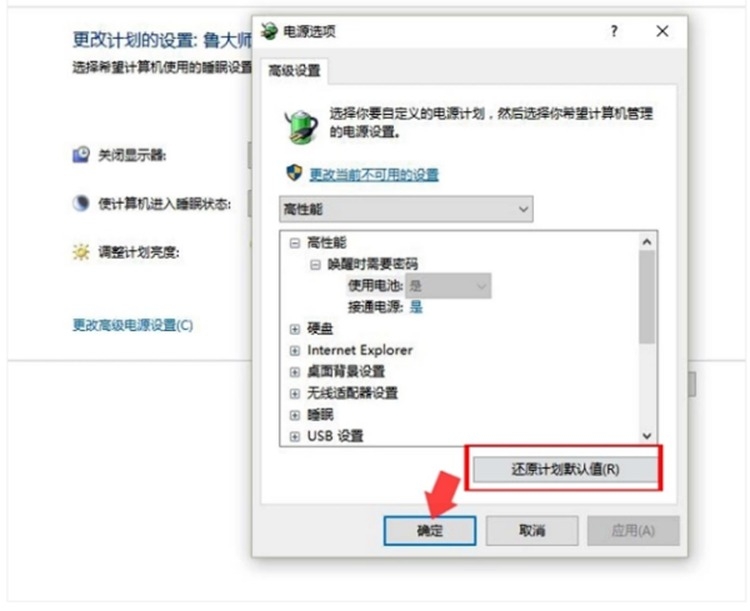Screen dimensions: 750x611
Task: Click the help question mark button
Action: [x=614, y=31]
